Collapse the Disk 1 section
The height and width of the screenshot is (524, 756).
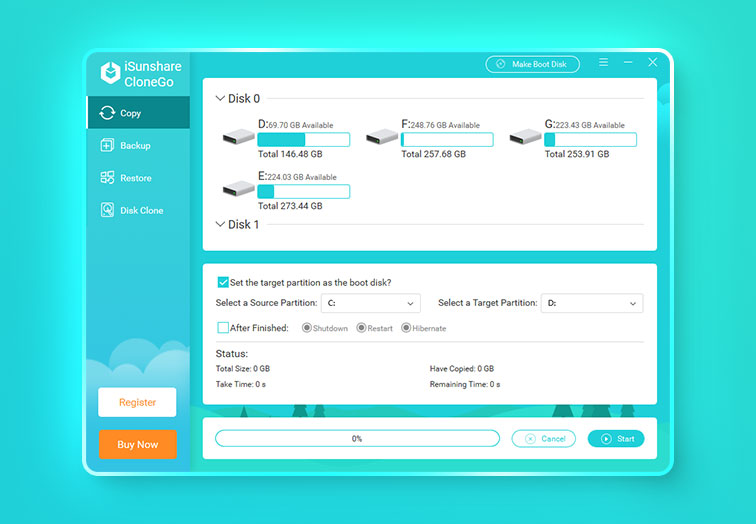(x=220, y=224)
